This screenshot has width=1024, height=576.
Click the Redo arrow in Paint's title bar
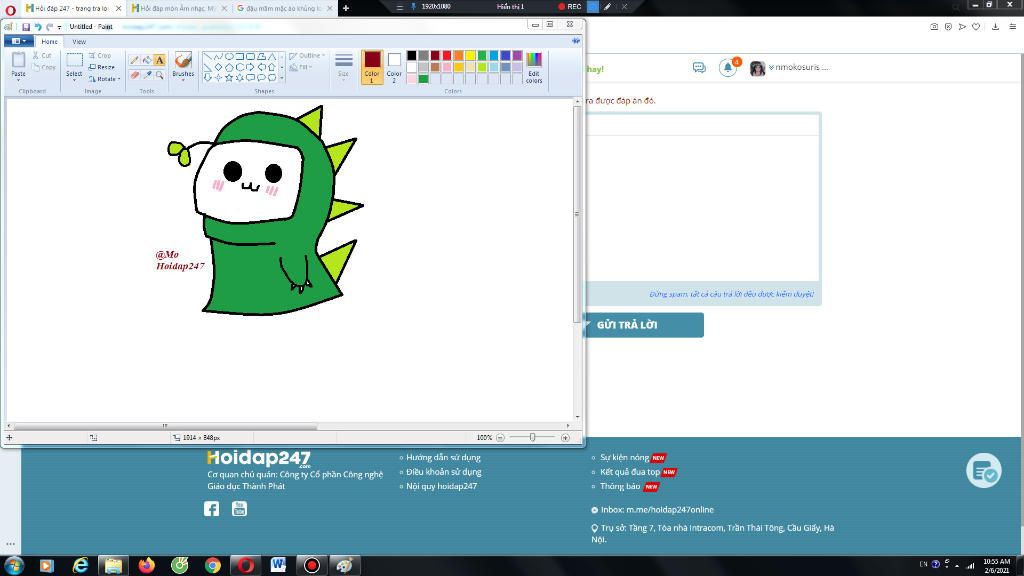click(50, 27)
